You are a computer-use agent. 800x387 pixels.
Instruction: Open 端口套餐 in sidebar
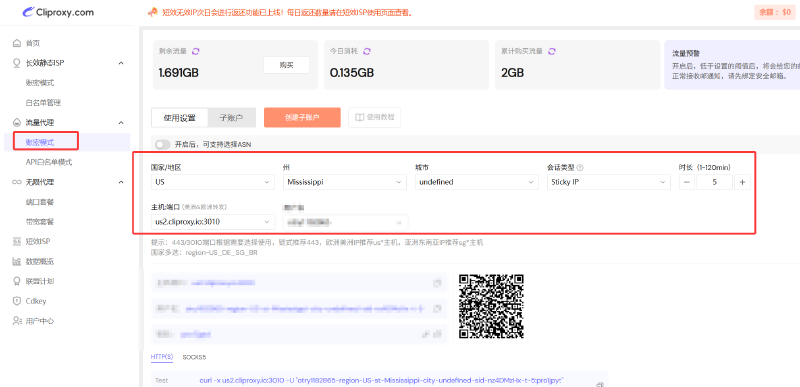40,202
